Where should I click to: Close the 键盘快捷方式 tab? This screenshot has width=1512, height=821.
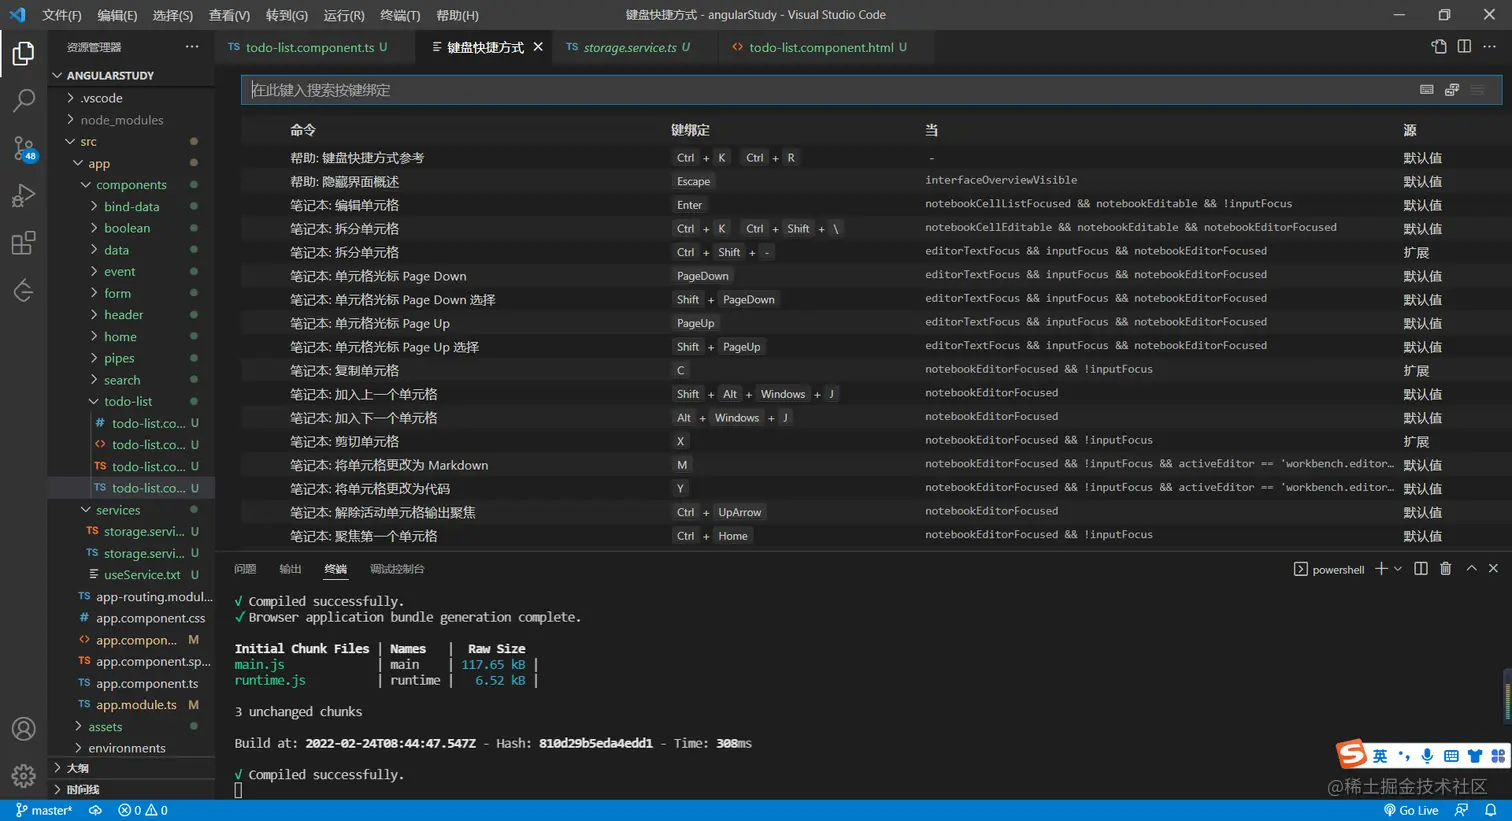538,47
